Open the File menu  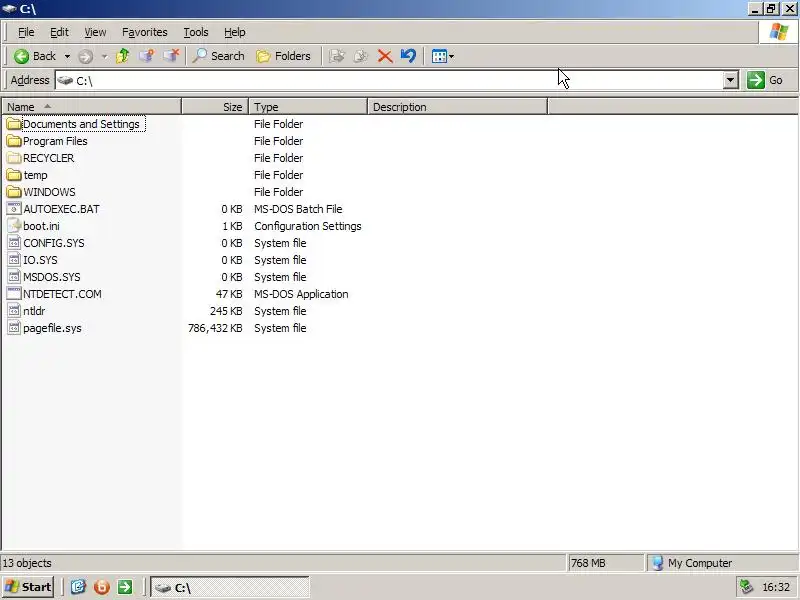point(26,32)
